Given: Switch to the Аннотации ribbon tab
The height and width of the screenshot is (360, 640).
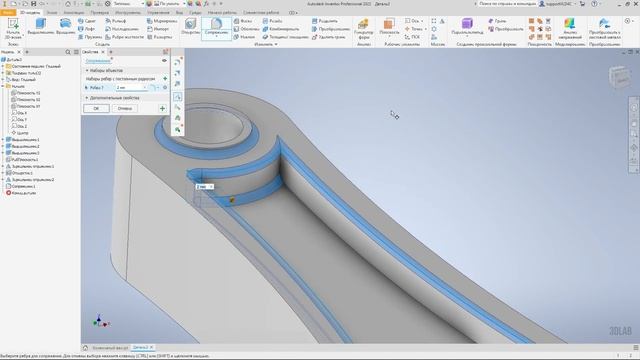Looking at the screenshot, I should (73, 13).
